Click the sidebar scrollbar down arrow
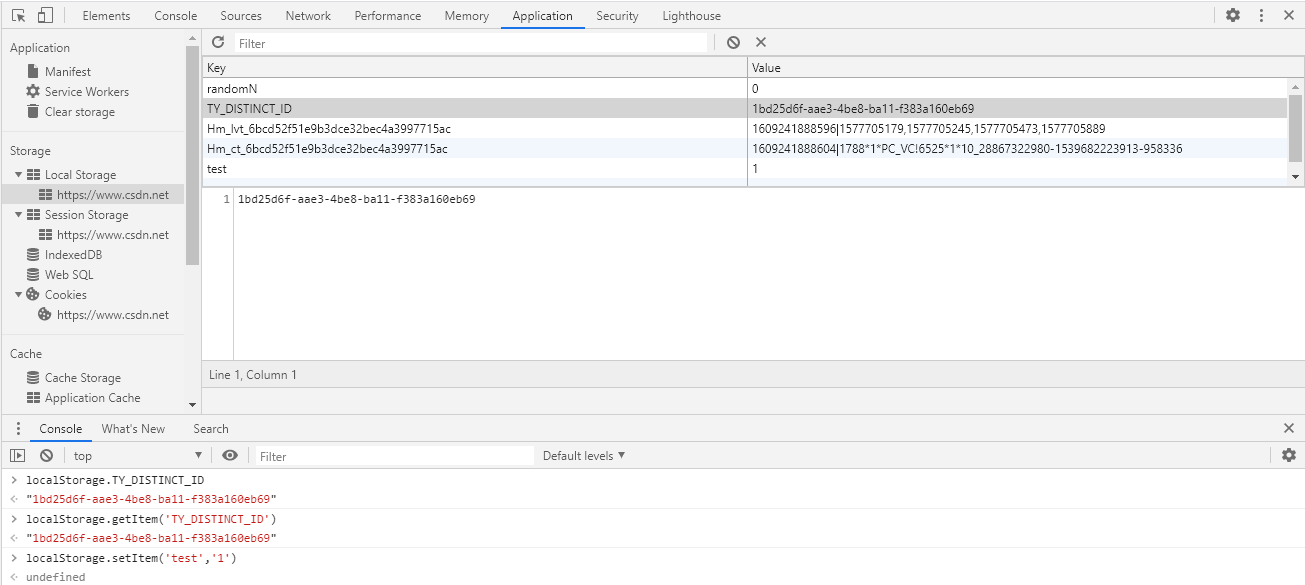The width and height of the screenshot is (1305, 585). click(192, 404)
